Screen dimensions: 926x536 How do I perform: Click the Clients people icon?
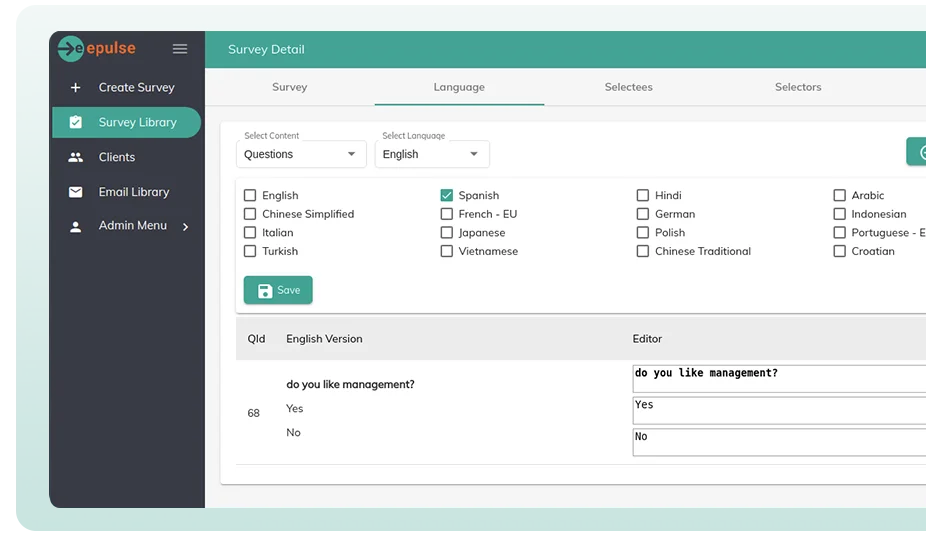click(x=76, y=158)
